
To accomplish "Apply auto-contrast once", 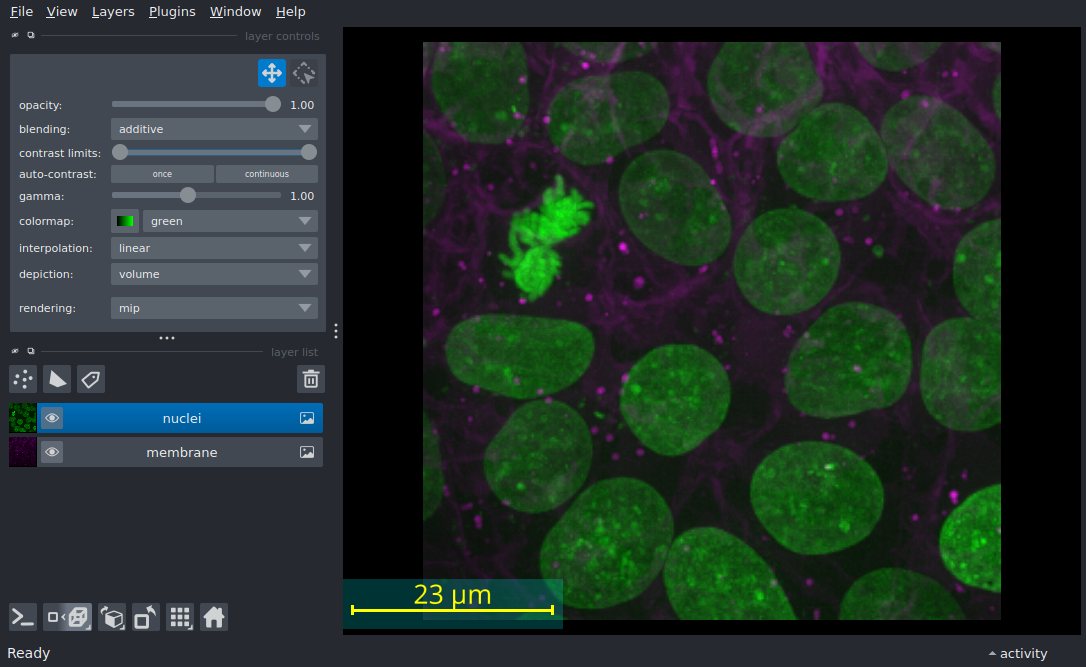I will point(162,174).
